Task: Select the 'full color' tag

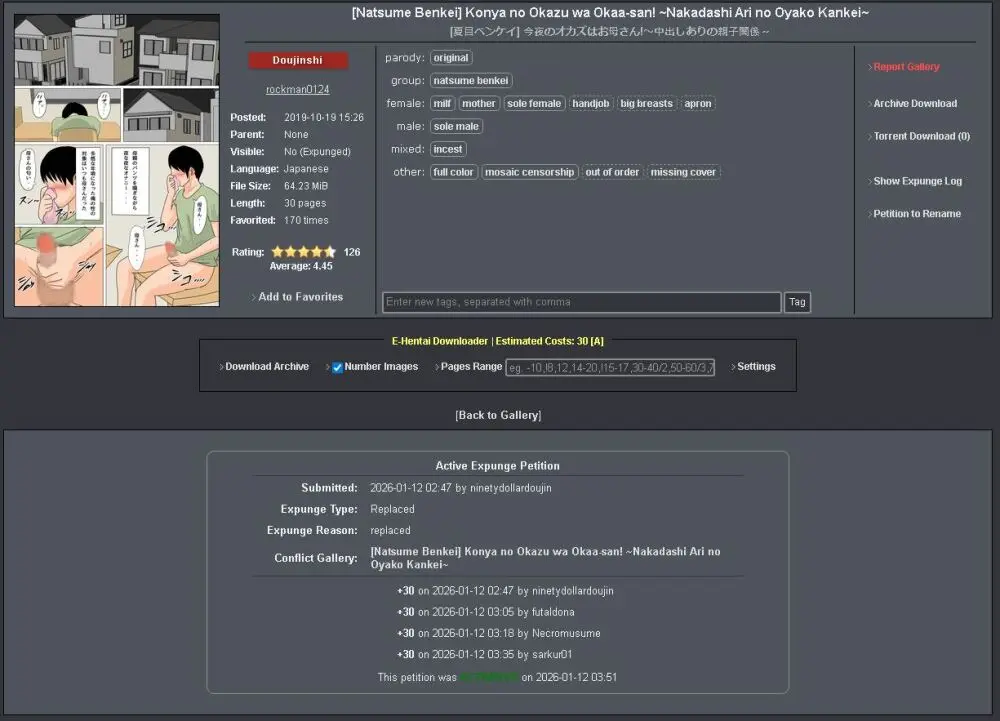Action: pyautogui.click(x=453, y=173)
